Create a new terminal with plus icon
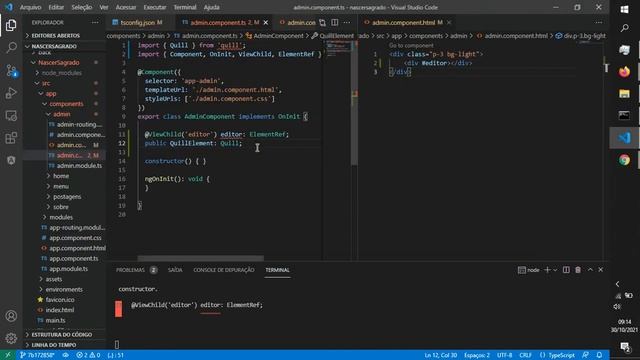640x360 pixels. pyautogui.click(x=547, y=270)
